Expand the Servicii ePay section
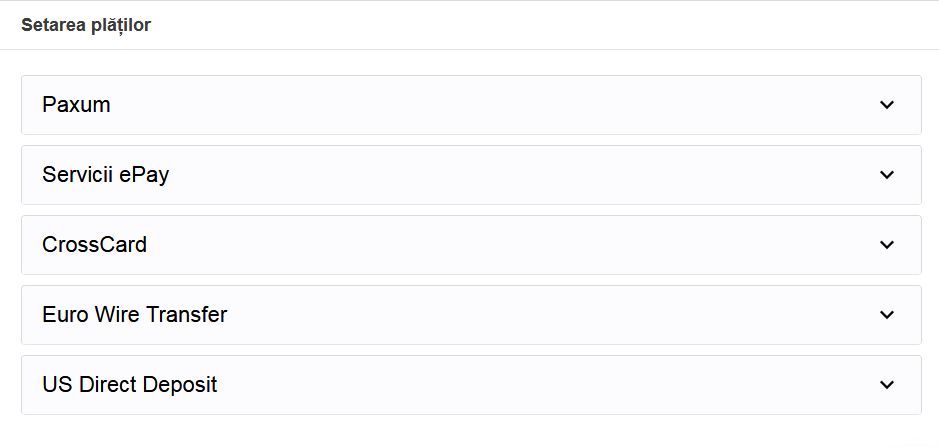 [x=470, y=175]
